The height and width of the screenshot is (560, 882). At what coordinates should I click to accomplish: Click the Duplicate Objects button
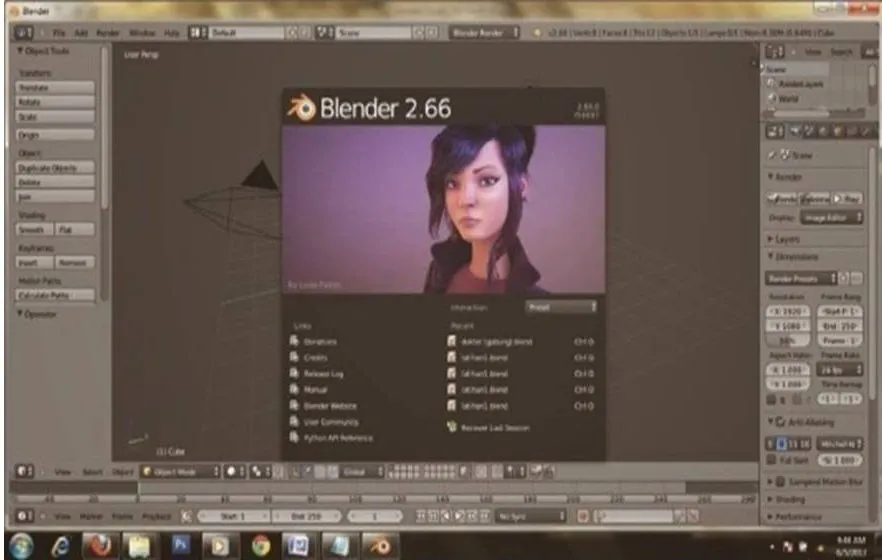(55, 168)
